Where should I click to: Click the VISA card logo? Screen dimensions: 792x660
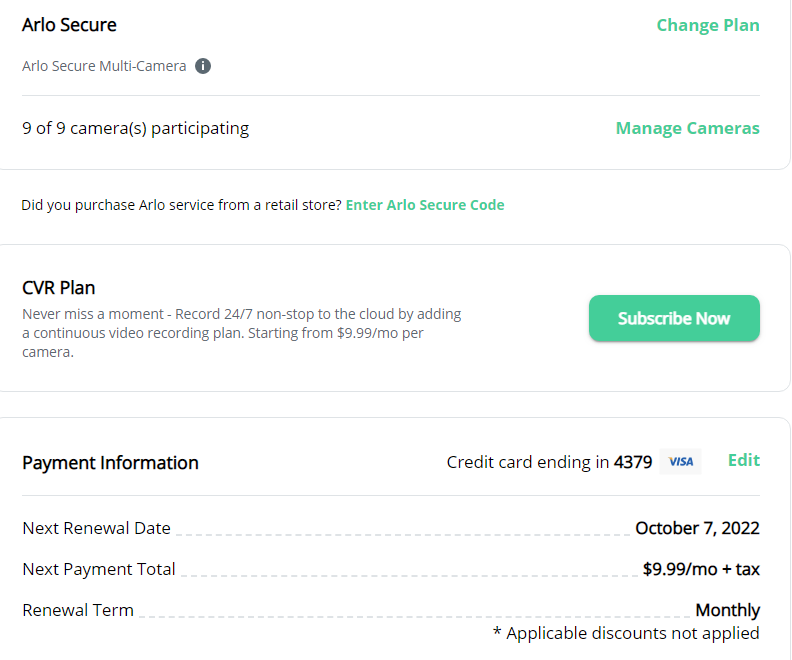(680, 462)
